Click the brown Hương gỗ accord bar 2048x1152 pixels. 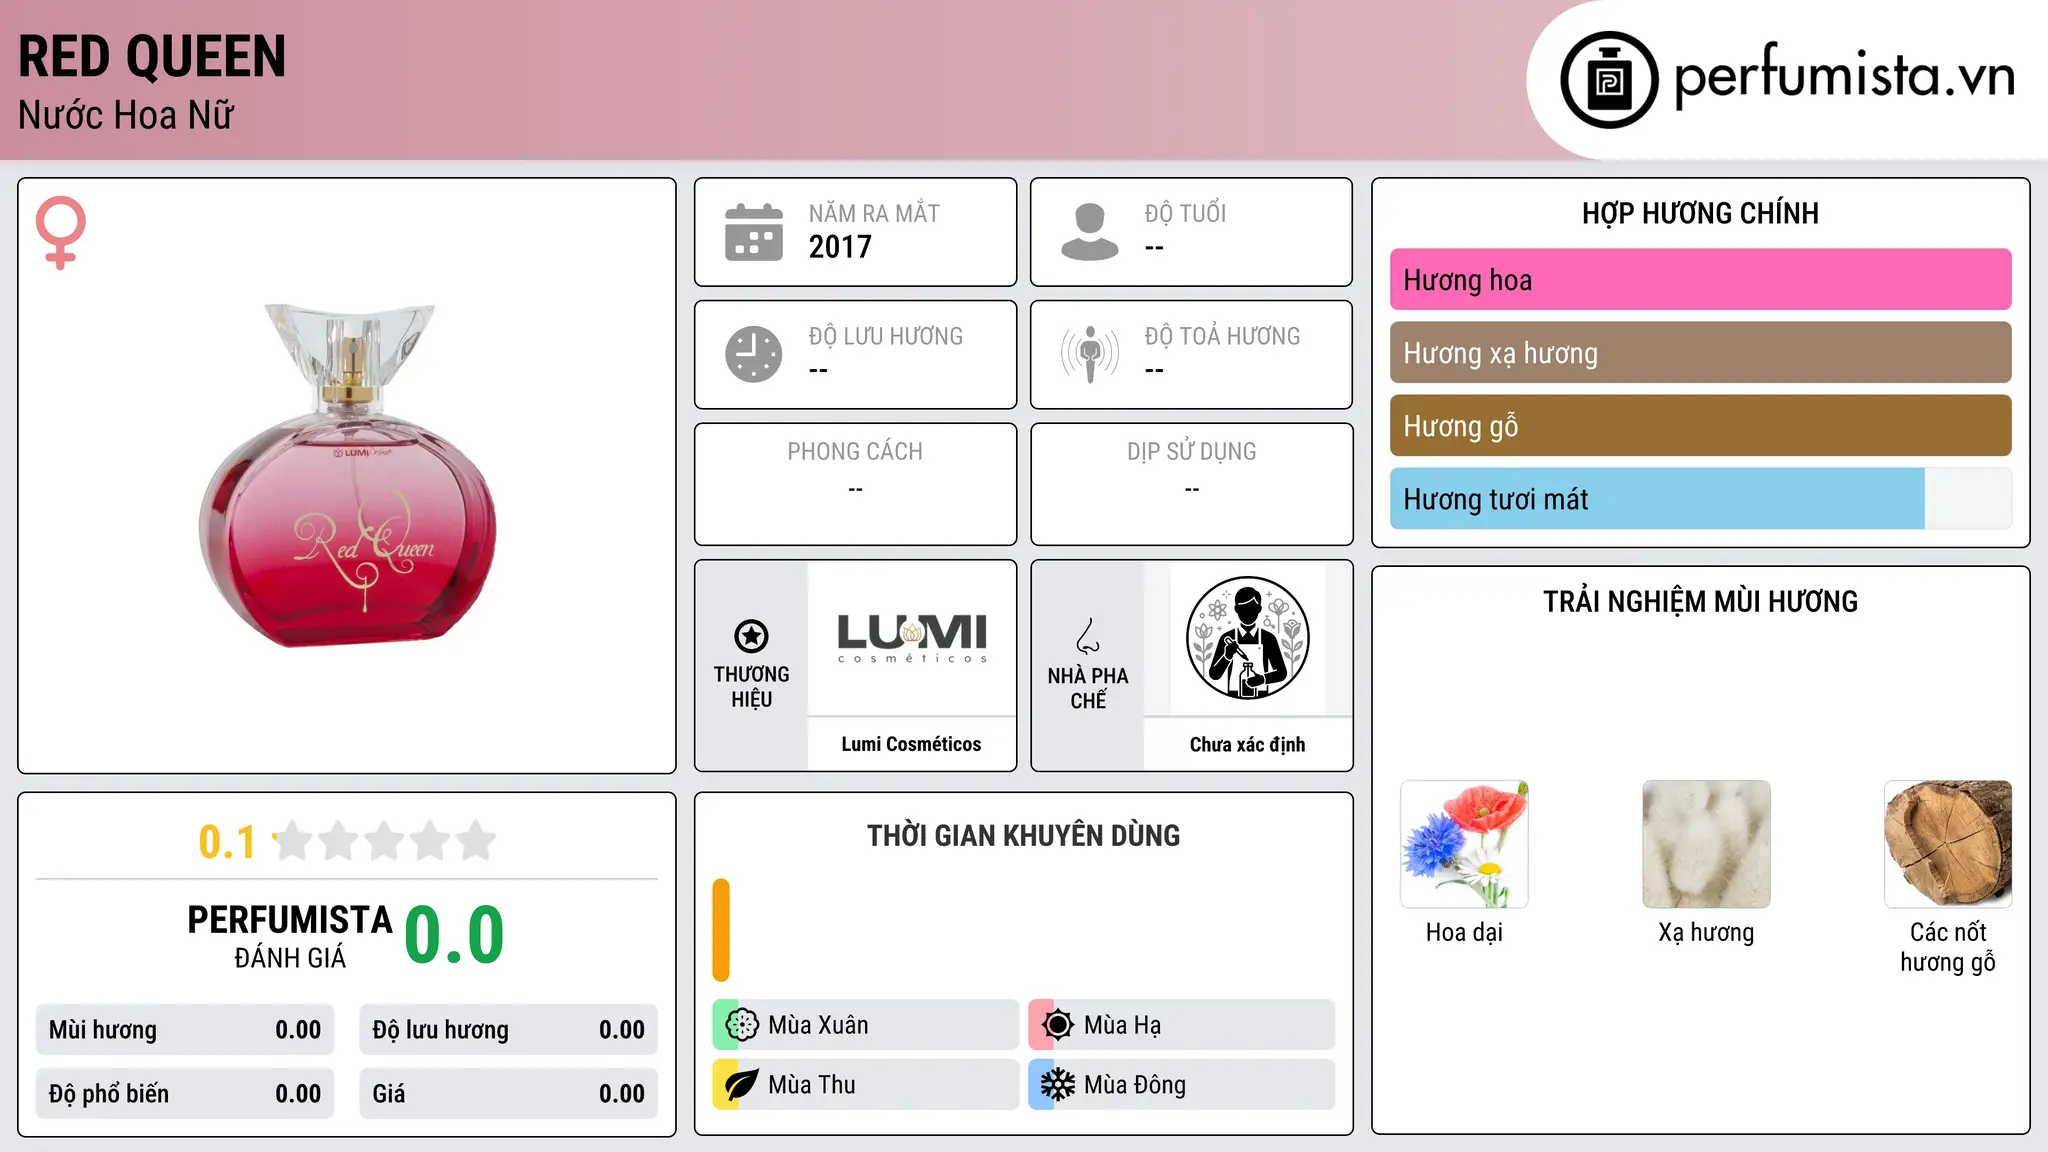point(1700,426)
